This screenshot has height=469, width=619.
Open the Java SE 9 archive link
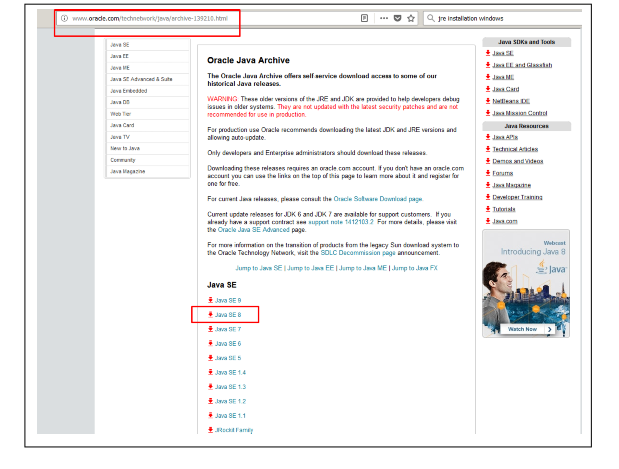228,300
